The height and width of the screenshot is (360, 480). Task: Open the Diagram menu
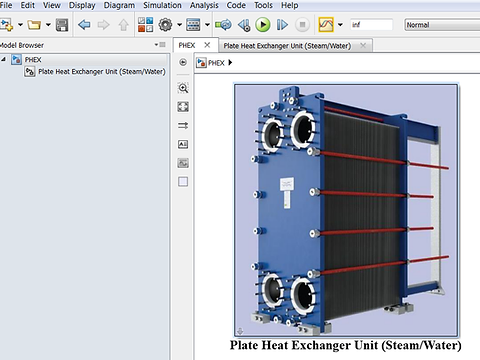point(119,5)
